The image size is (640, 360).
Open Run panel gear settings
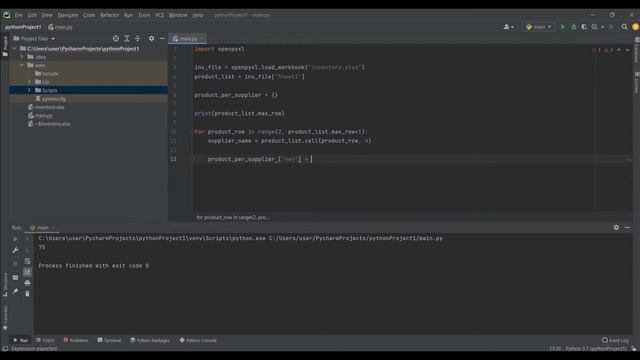tap(616, 227)
